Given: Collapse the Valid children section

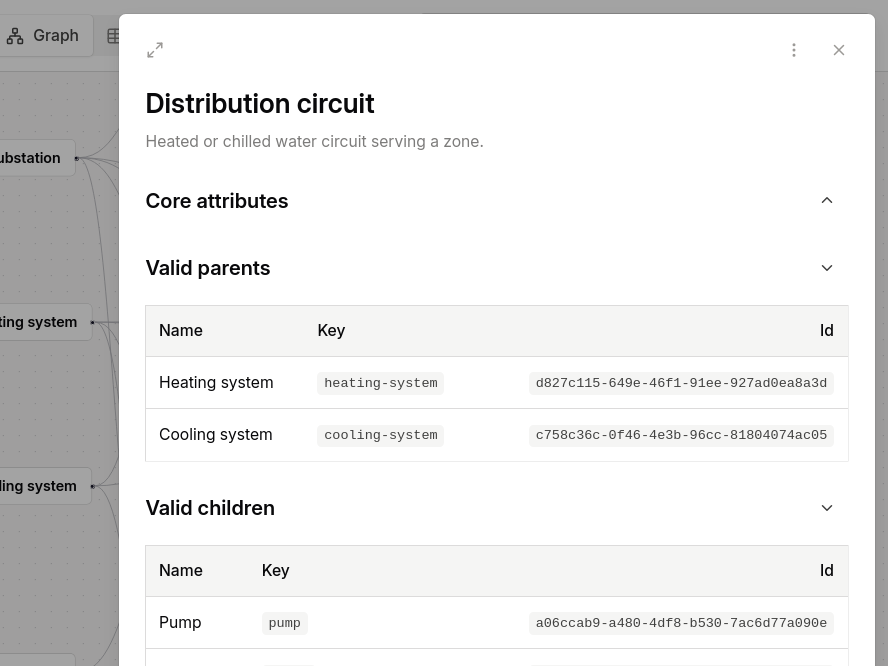Looking at the screenshot, I should [826, 508].
